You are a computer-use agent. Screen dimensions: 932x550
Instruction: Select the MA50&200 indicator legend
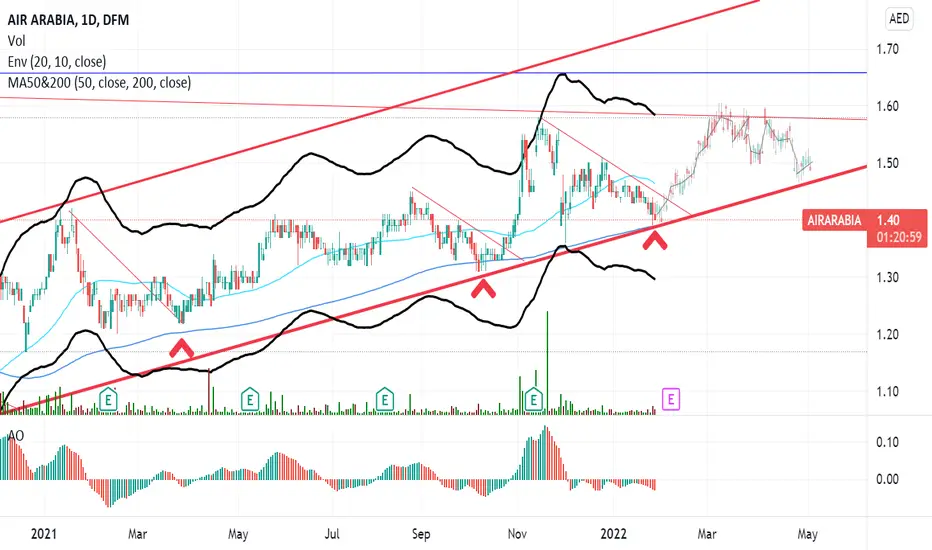coord(99,82)
